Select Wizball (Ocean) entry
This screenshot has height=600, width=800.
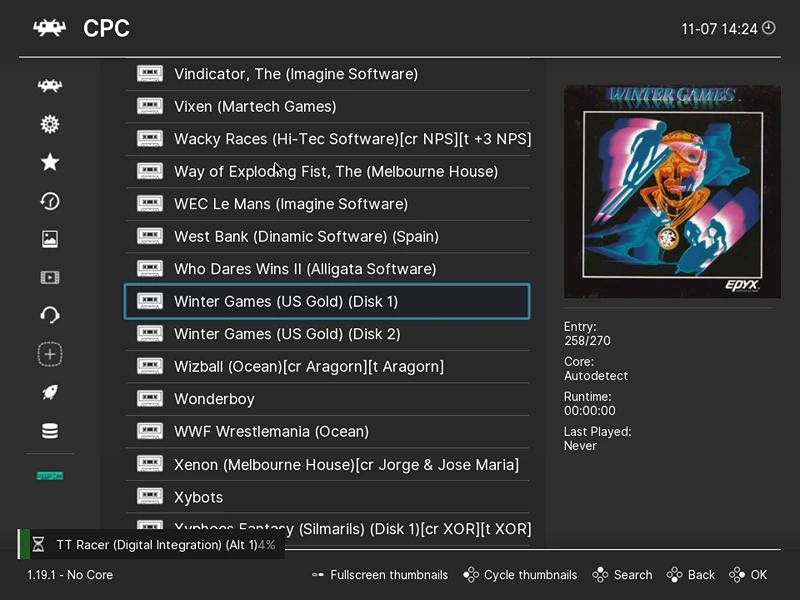coord(327,366)
